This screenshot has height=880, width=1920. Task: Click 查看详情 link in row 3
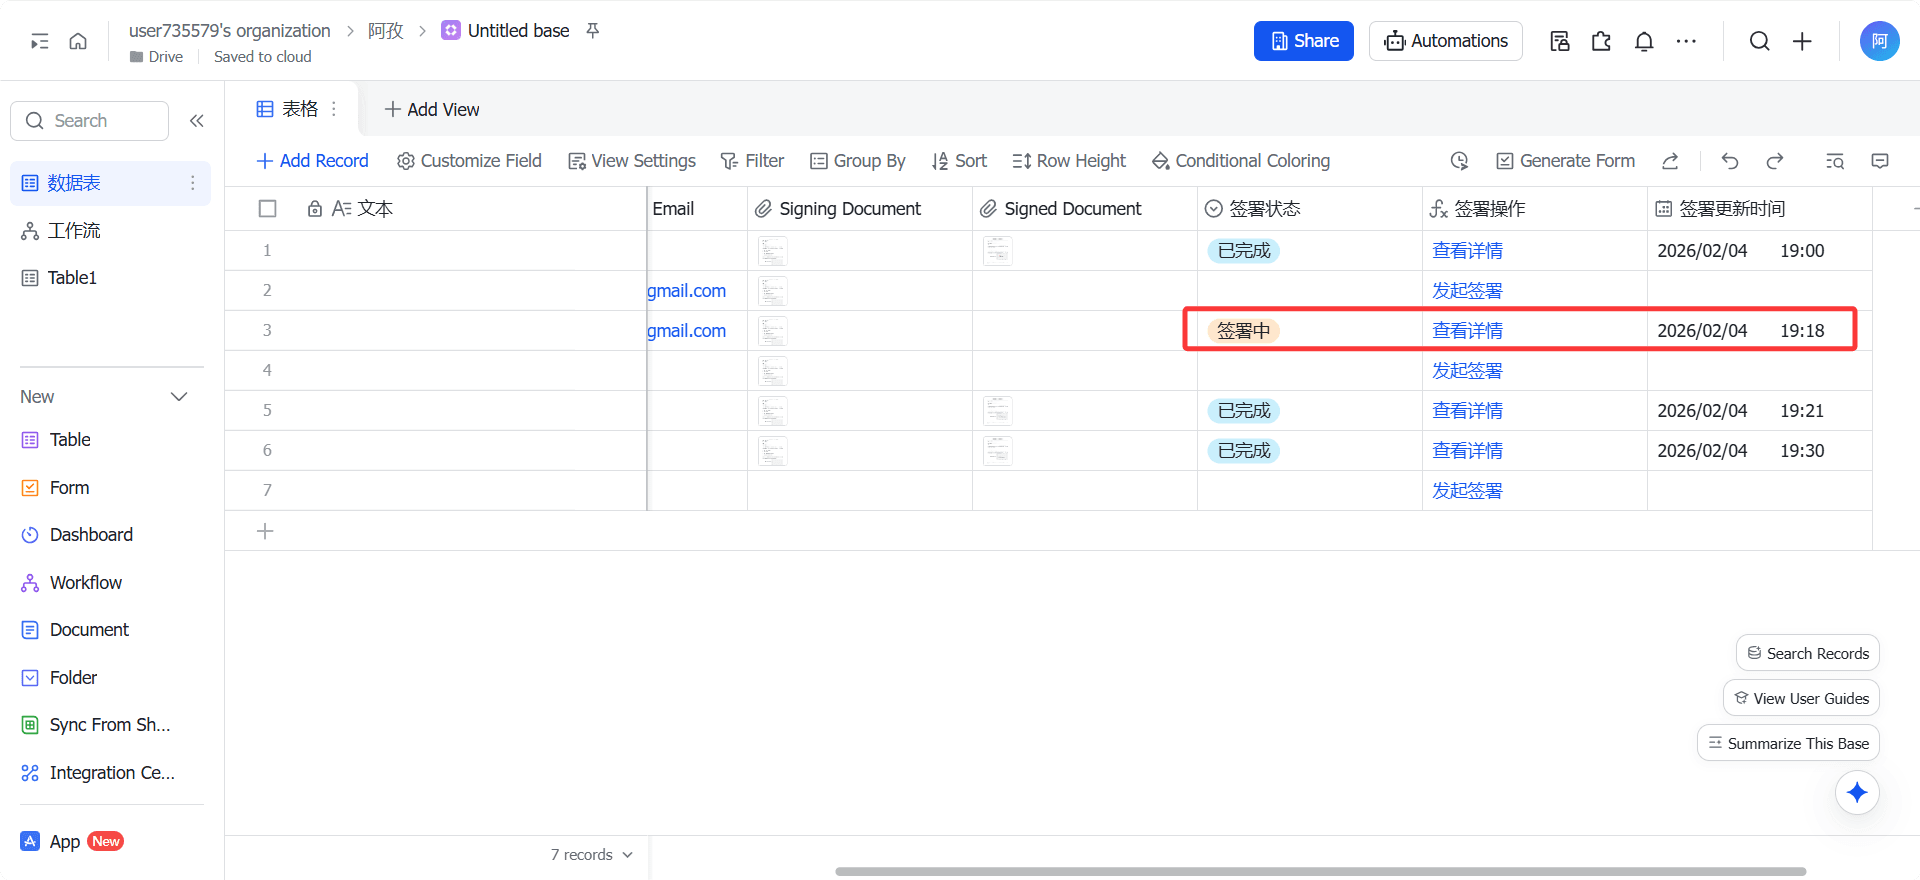pyautogui.click(x=1467, y=331)
